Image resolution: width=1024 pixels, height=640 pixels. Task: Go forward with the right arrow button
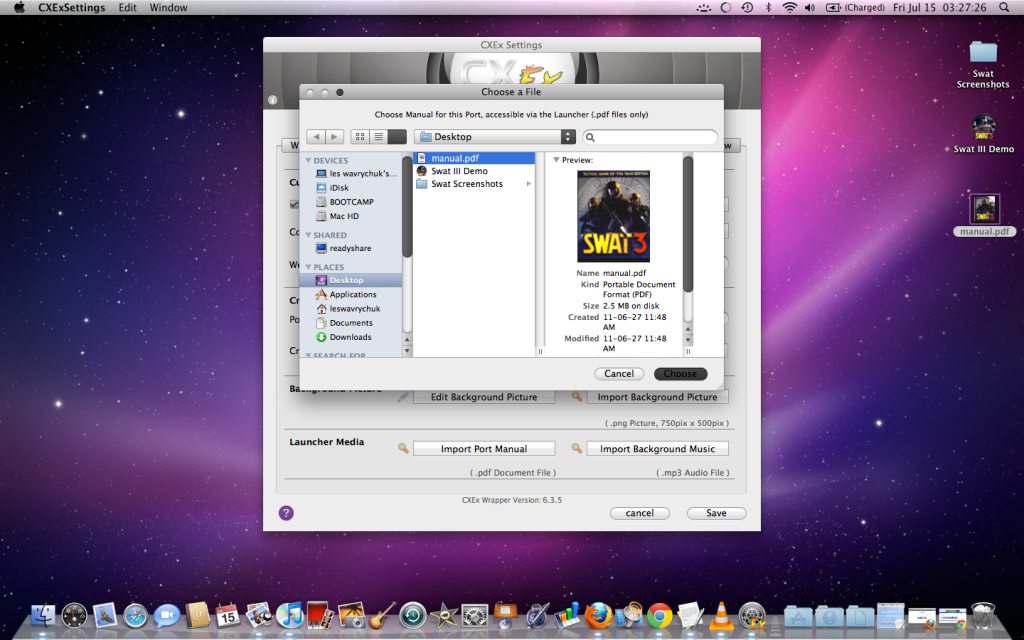(334, 136)
